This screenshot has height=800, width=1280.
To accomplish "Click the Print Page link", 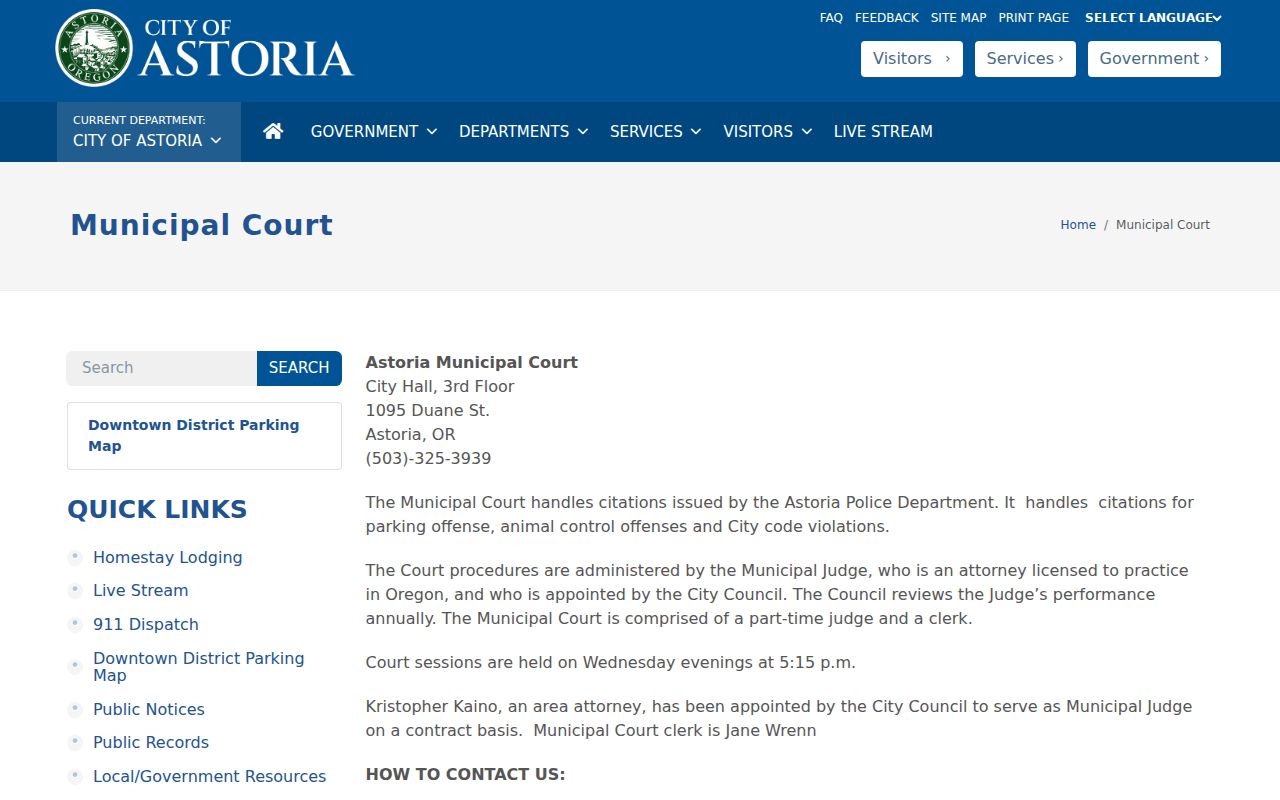I will (x=1034, y=18).
